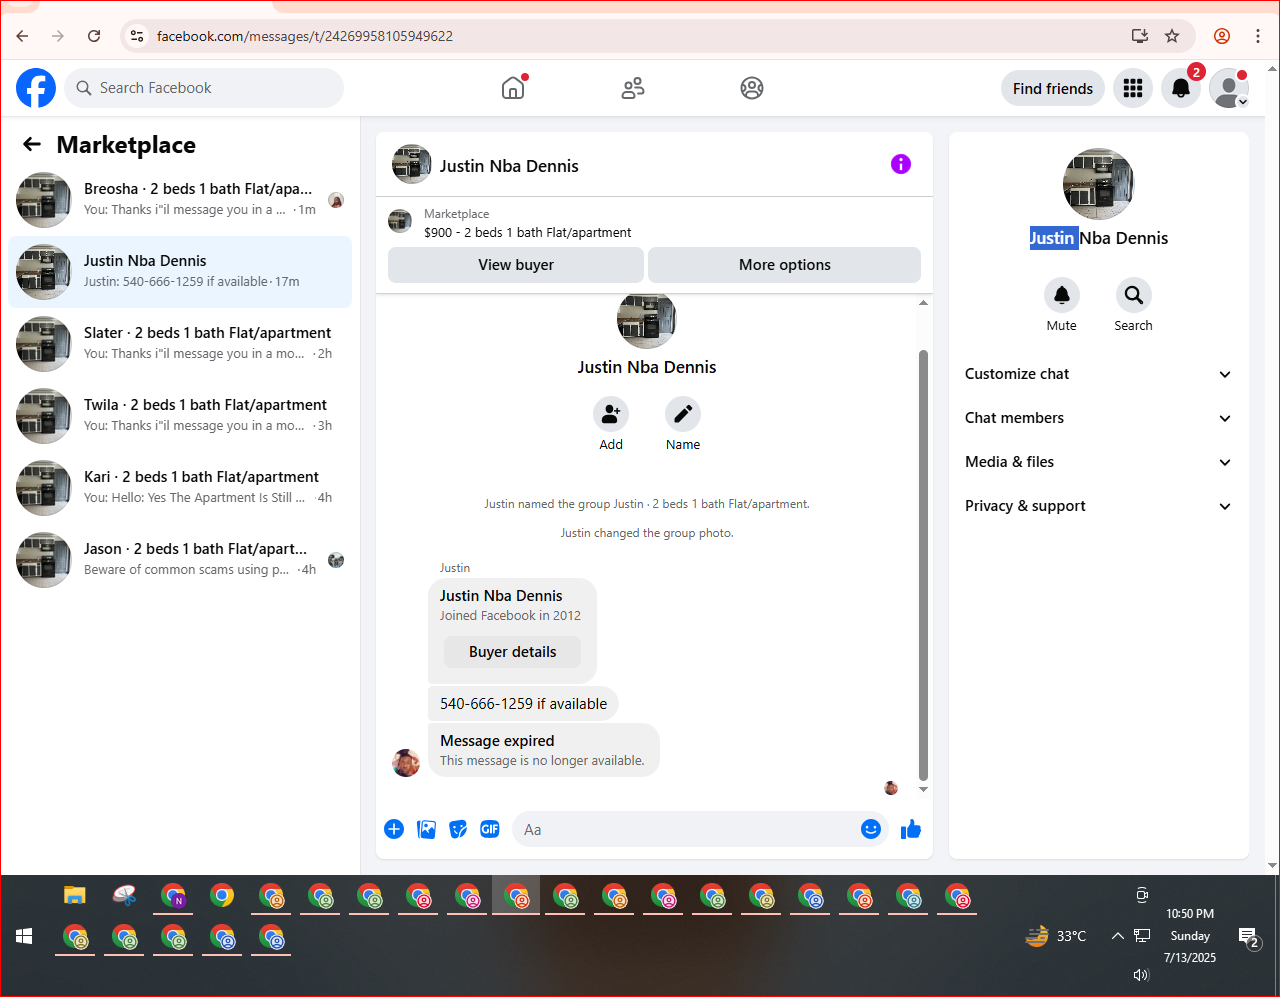Select the Justin Nba Dennis conversation in list
The width and height of the screenshot is (1280, 997).
pos(180,272)
